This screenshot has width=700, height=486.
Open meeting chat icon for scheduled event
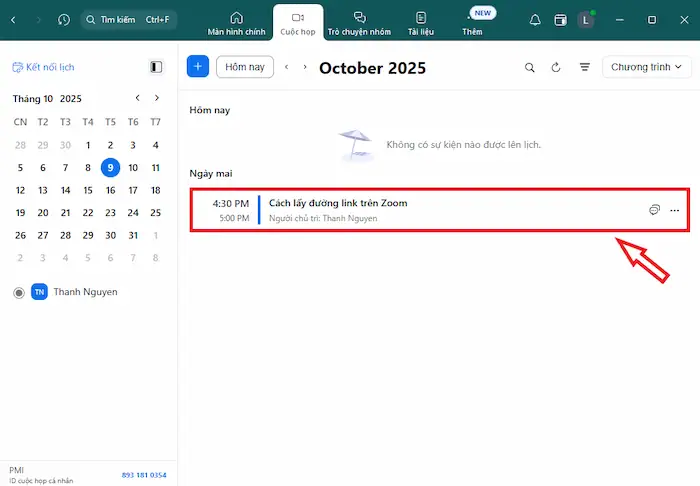654,210
